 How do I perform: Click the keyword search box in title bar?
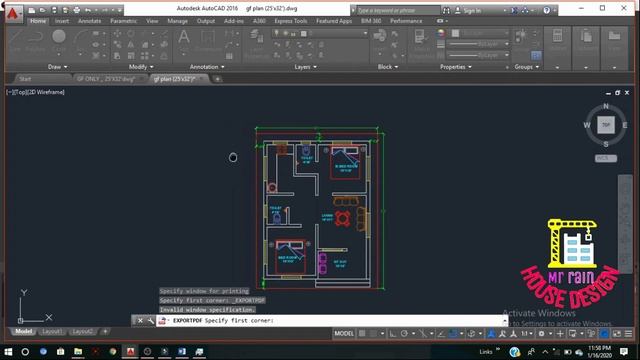pos(398,11)
